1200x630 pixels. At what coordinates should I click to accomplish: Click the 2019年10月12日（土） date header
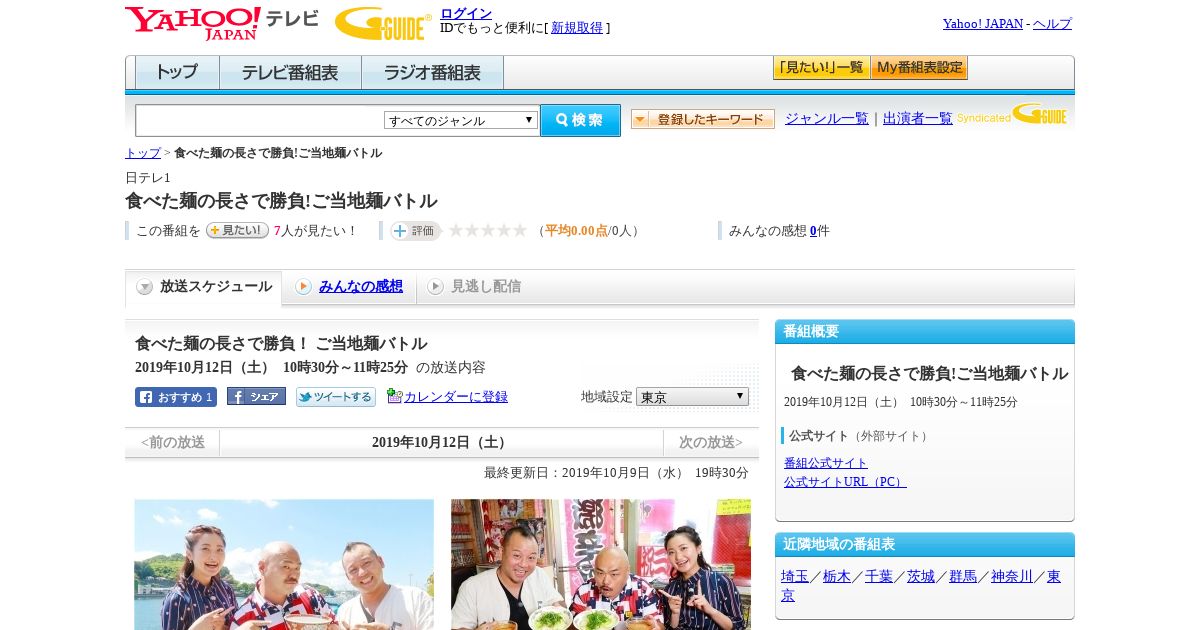pos(441,442)
